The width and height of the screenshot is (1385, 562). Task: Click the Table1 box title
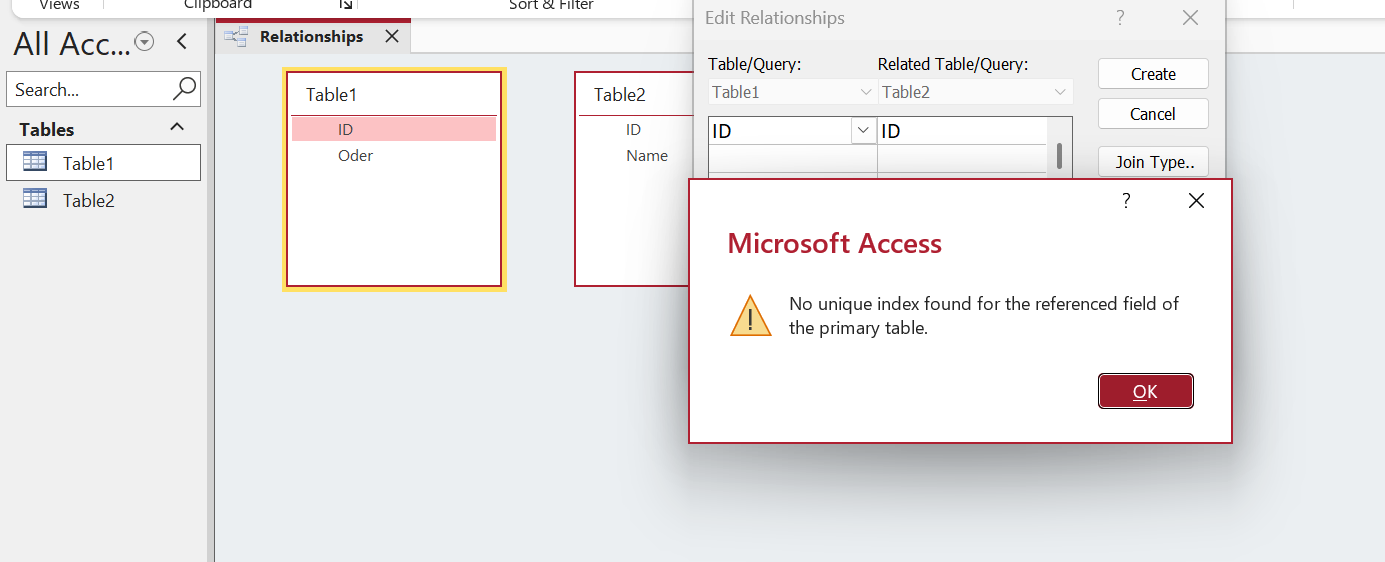(331, 95)
